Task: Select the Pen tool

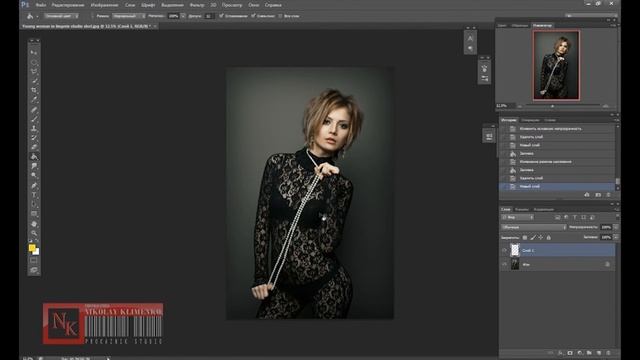Action: tap(34, 186)
